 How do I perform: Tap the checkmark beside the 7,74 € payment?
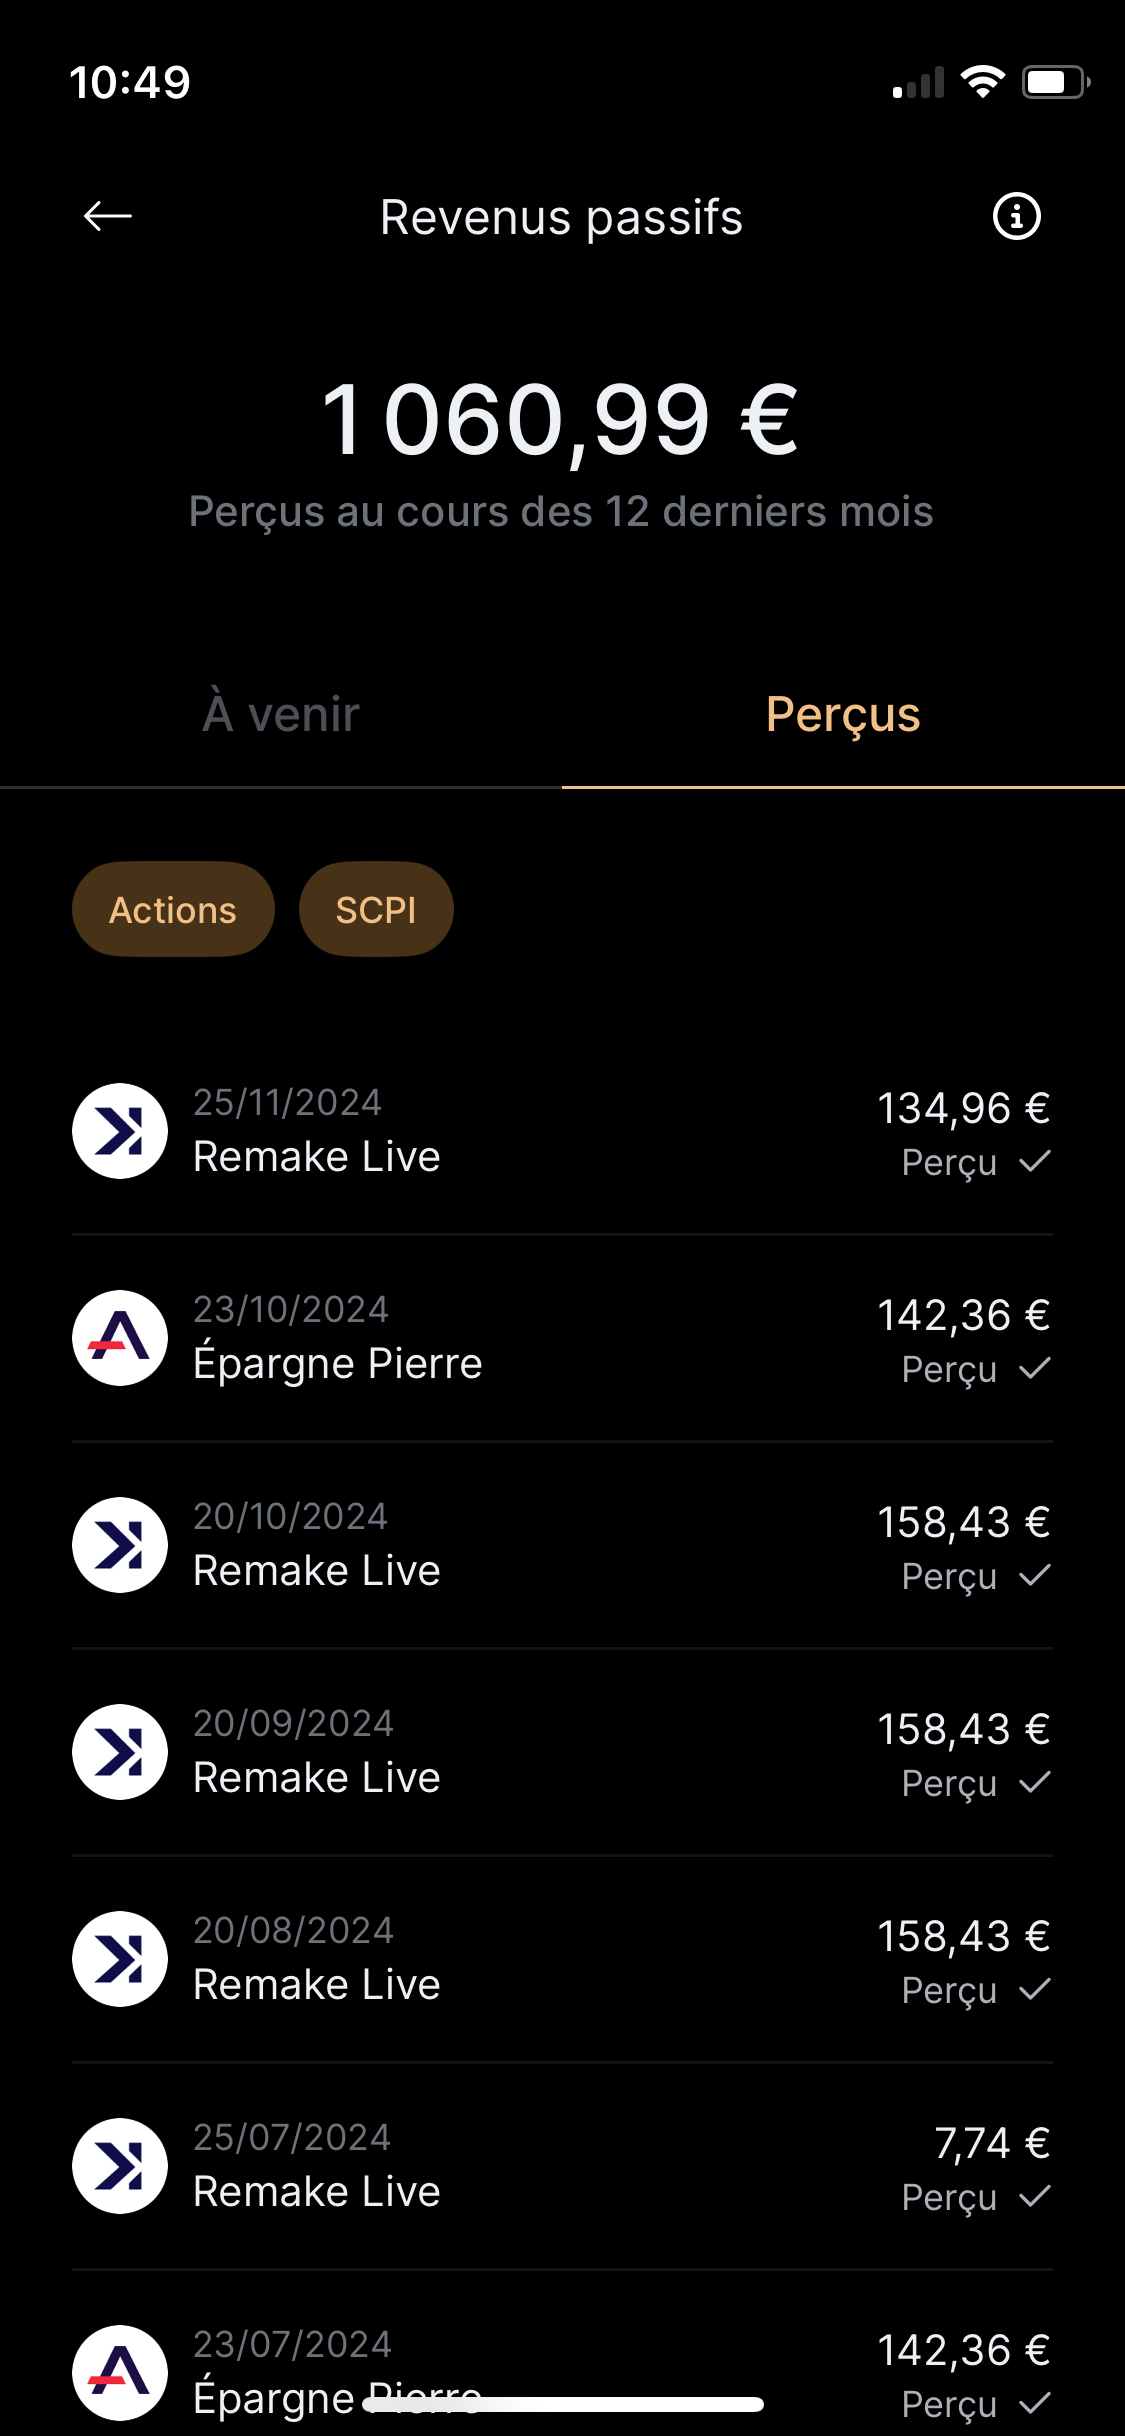coord(1035,2196)
